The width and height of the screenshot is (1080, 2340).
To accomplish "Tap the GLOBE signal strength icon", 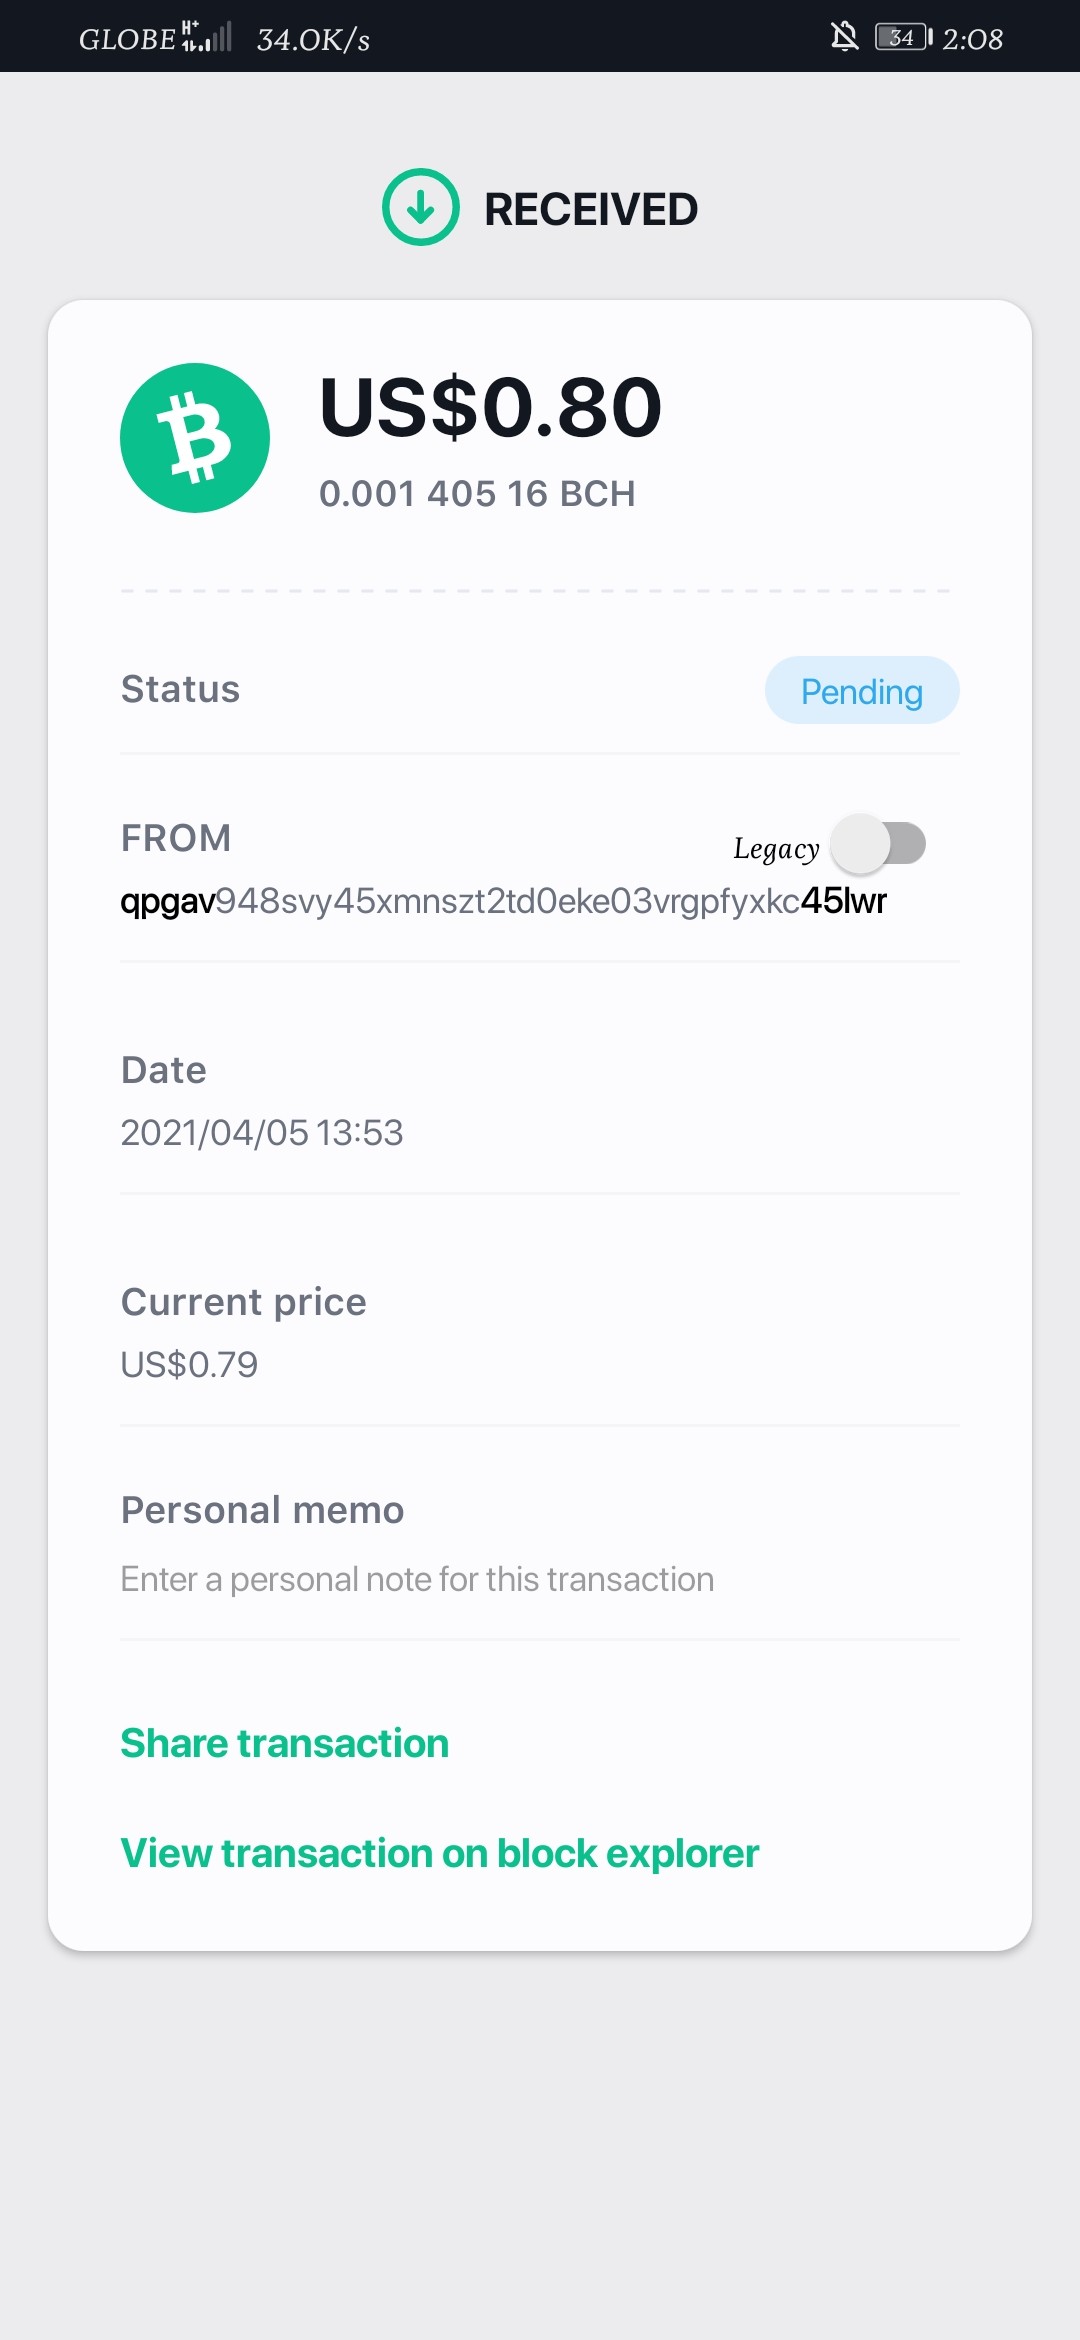I will tap(207, 36).
